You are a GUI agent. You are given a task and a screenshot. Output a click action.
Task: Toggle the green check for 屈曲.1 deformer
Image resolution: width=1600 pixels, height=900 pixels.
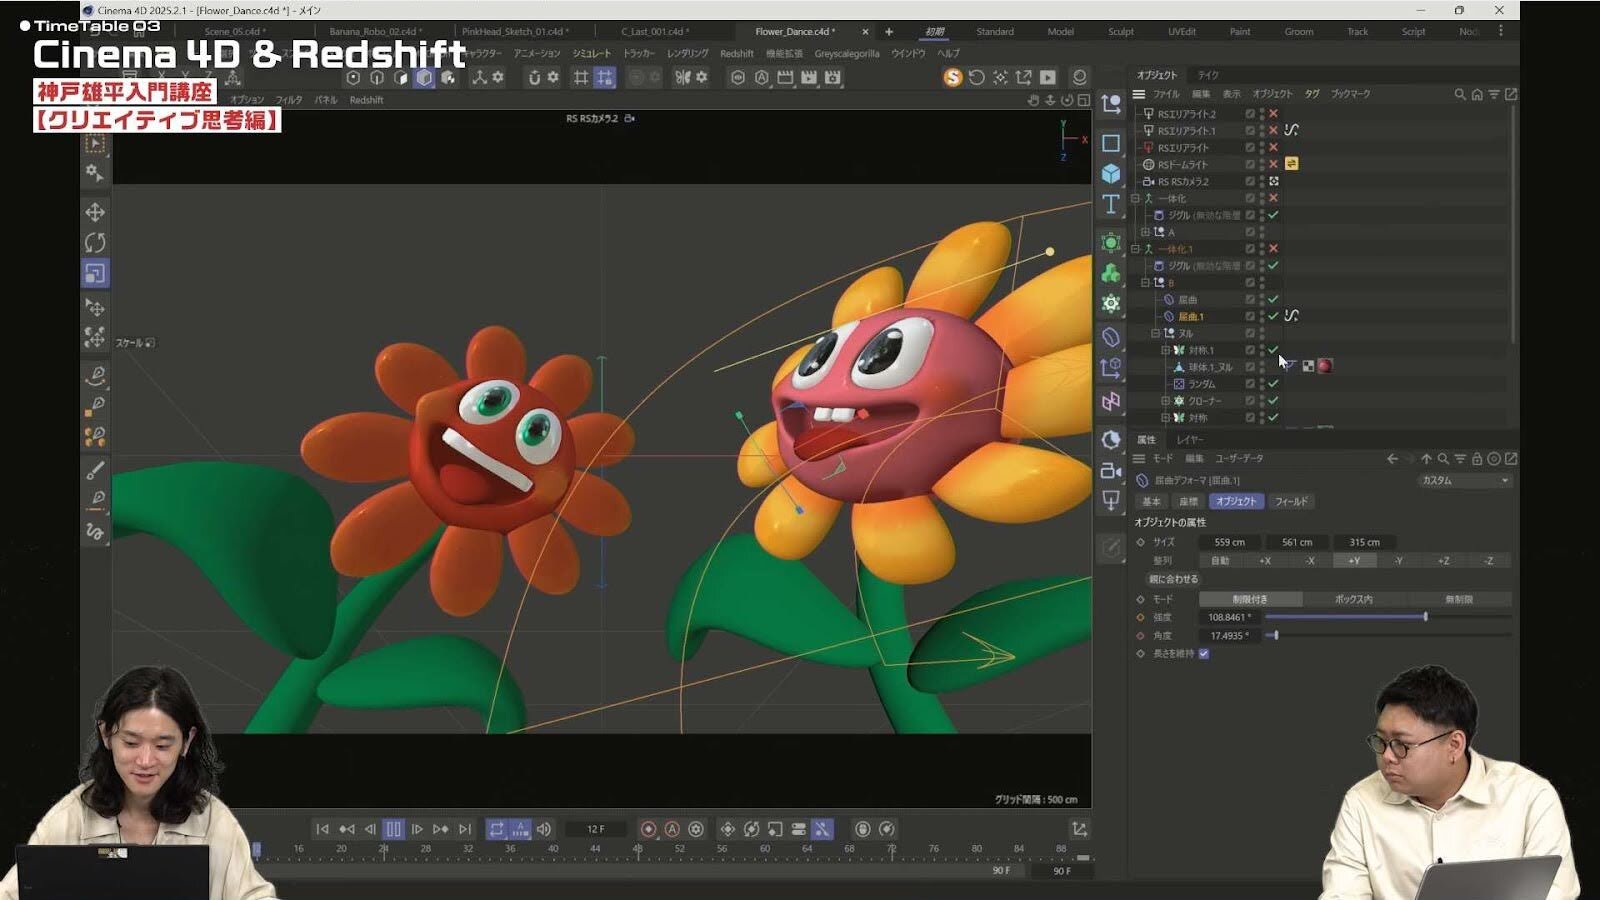click(x=1273, y=316)
